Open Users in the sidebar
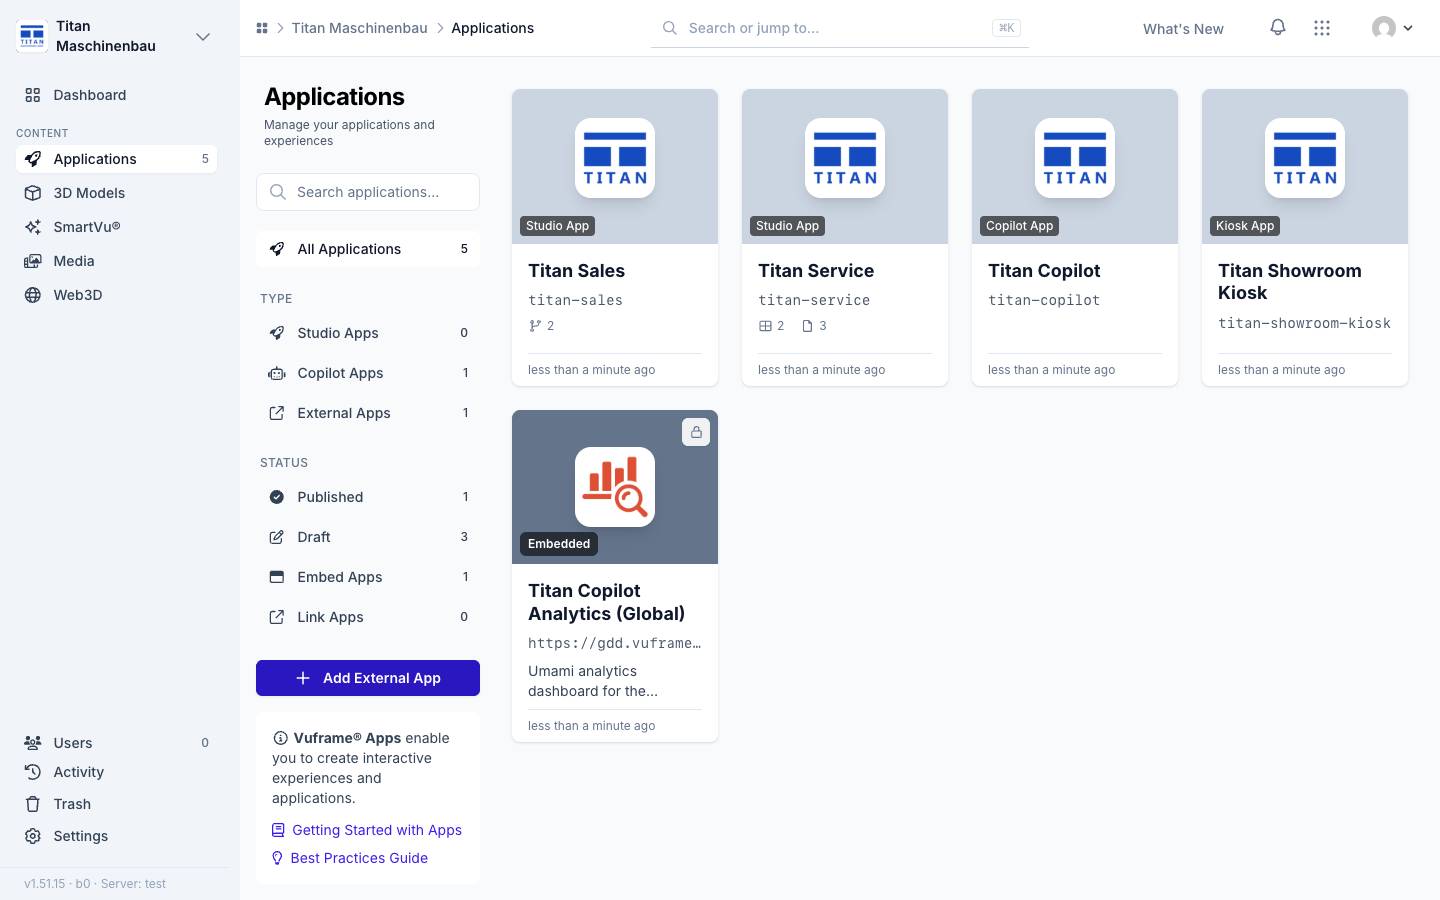The width and height of the screenshot is (1440, 900). pyautogui.click(x=116, y=743)
